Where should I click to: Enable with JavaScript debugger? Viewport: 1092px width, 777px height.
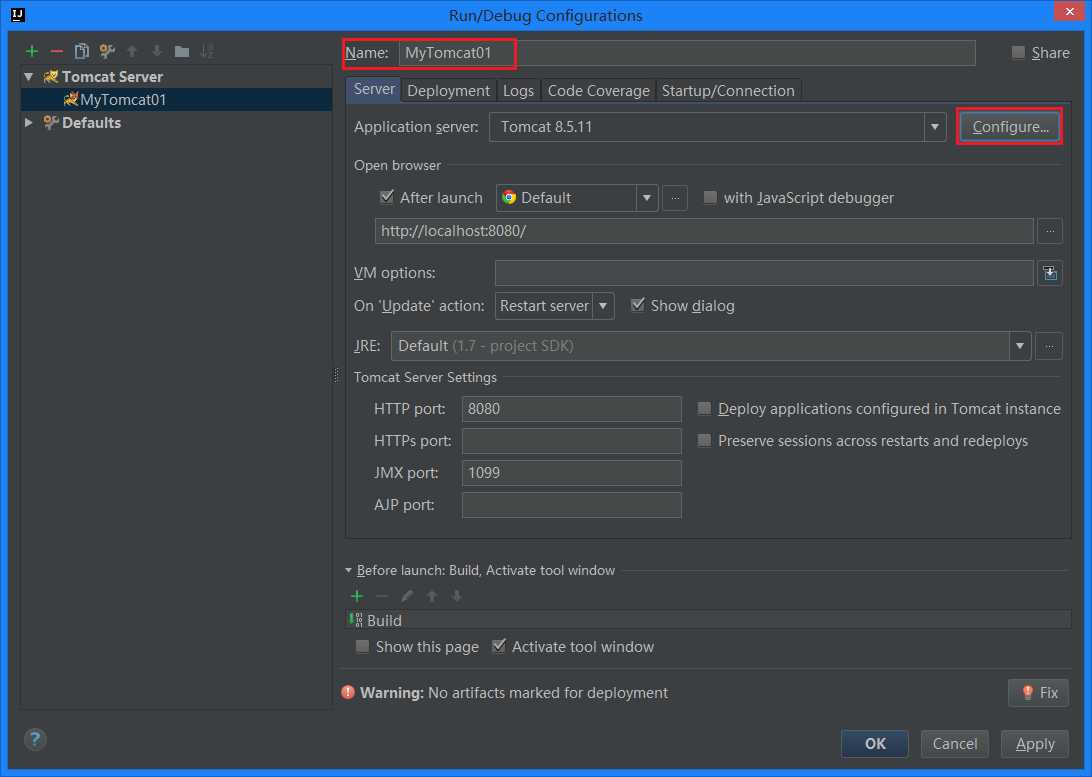point(710,197)
